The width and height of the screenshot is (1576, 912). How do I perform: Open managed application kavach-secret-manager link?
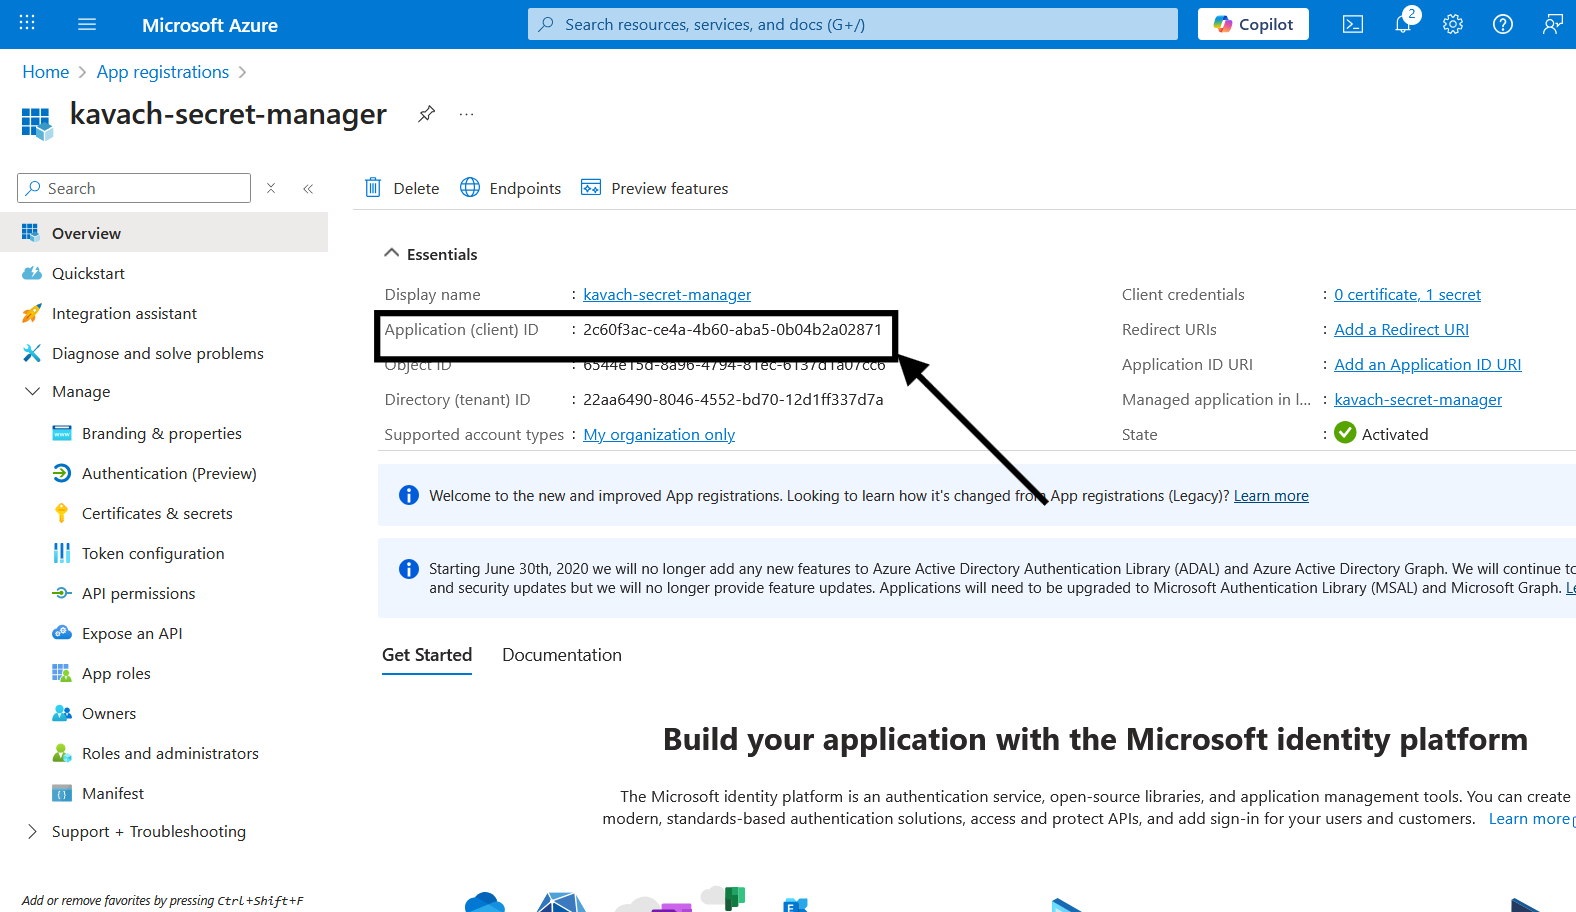pyautogui.click(x=1418, y=399)
